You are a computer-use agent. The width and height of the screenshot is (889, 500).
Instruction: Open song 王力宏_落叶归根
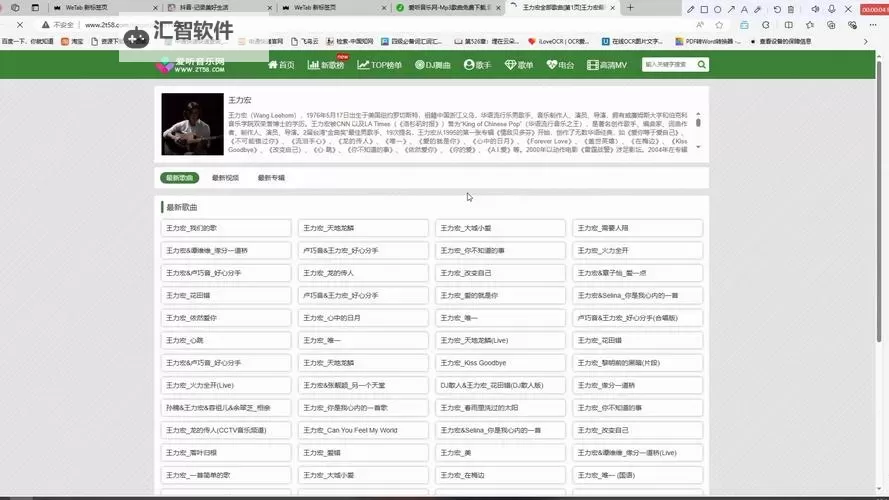click(226, 453)
